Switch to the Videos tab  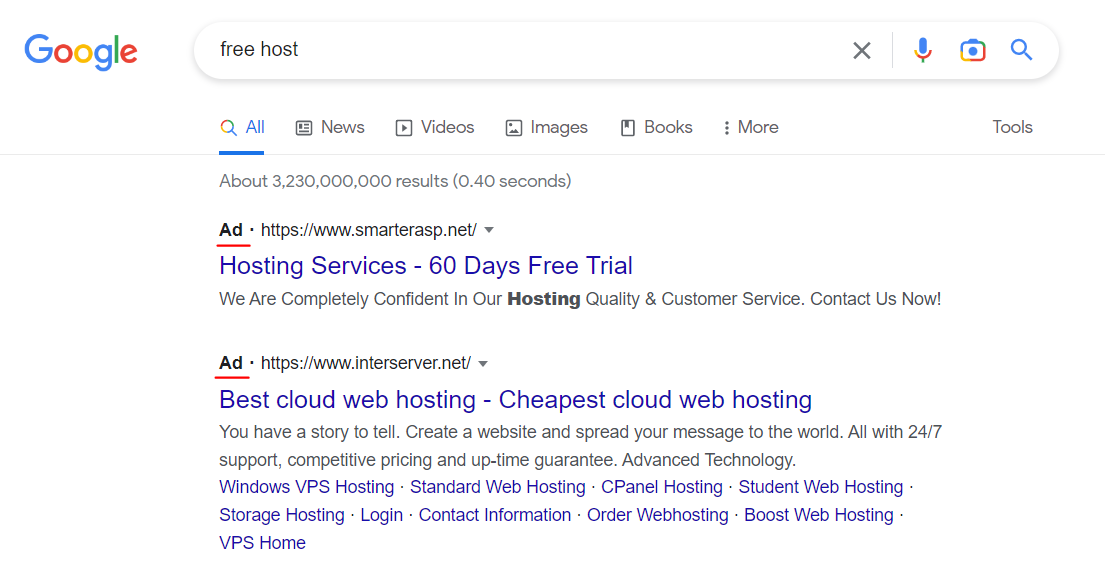pos(435,127)
